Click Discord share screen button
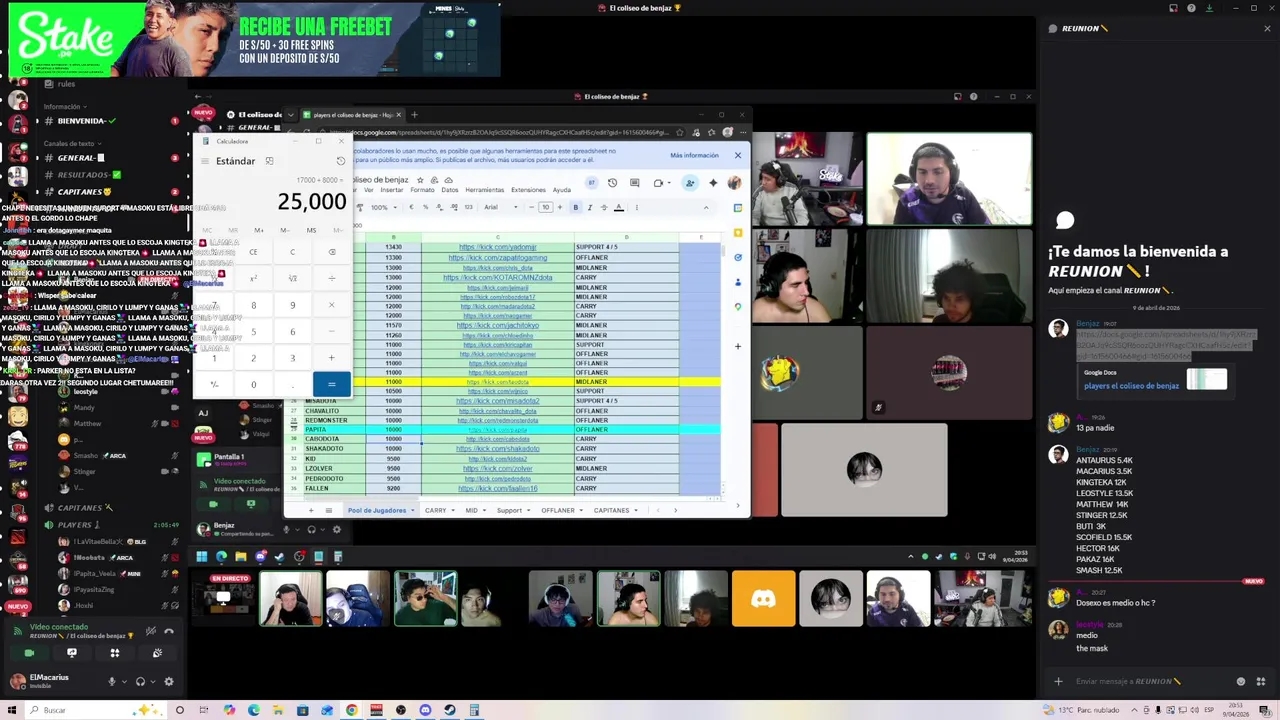Viewport: 1280px width, 720px height. [72, 653]
